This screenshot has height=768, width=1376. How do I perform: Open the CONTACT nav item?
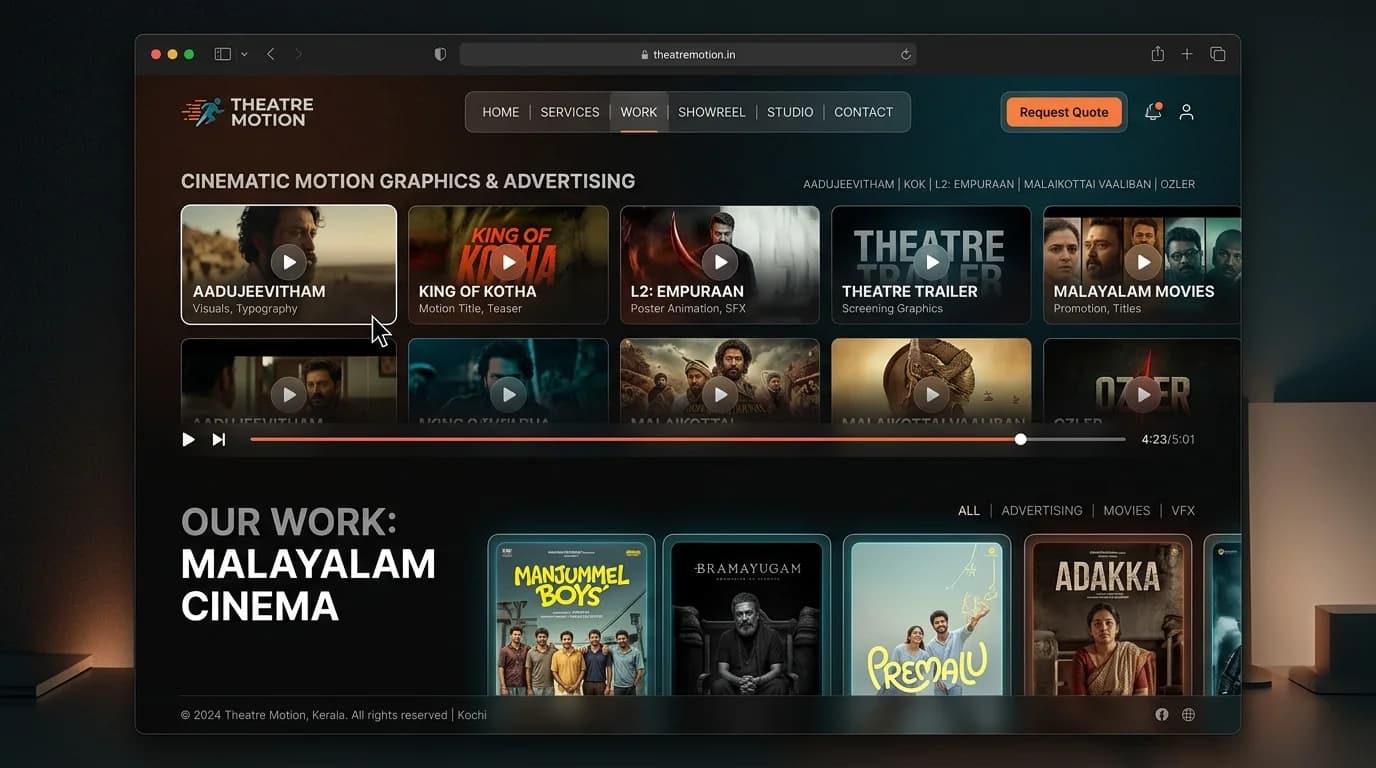coord(863,112)
